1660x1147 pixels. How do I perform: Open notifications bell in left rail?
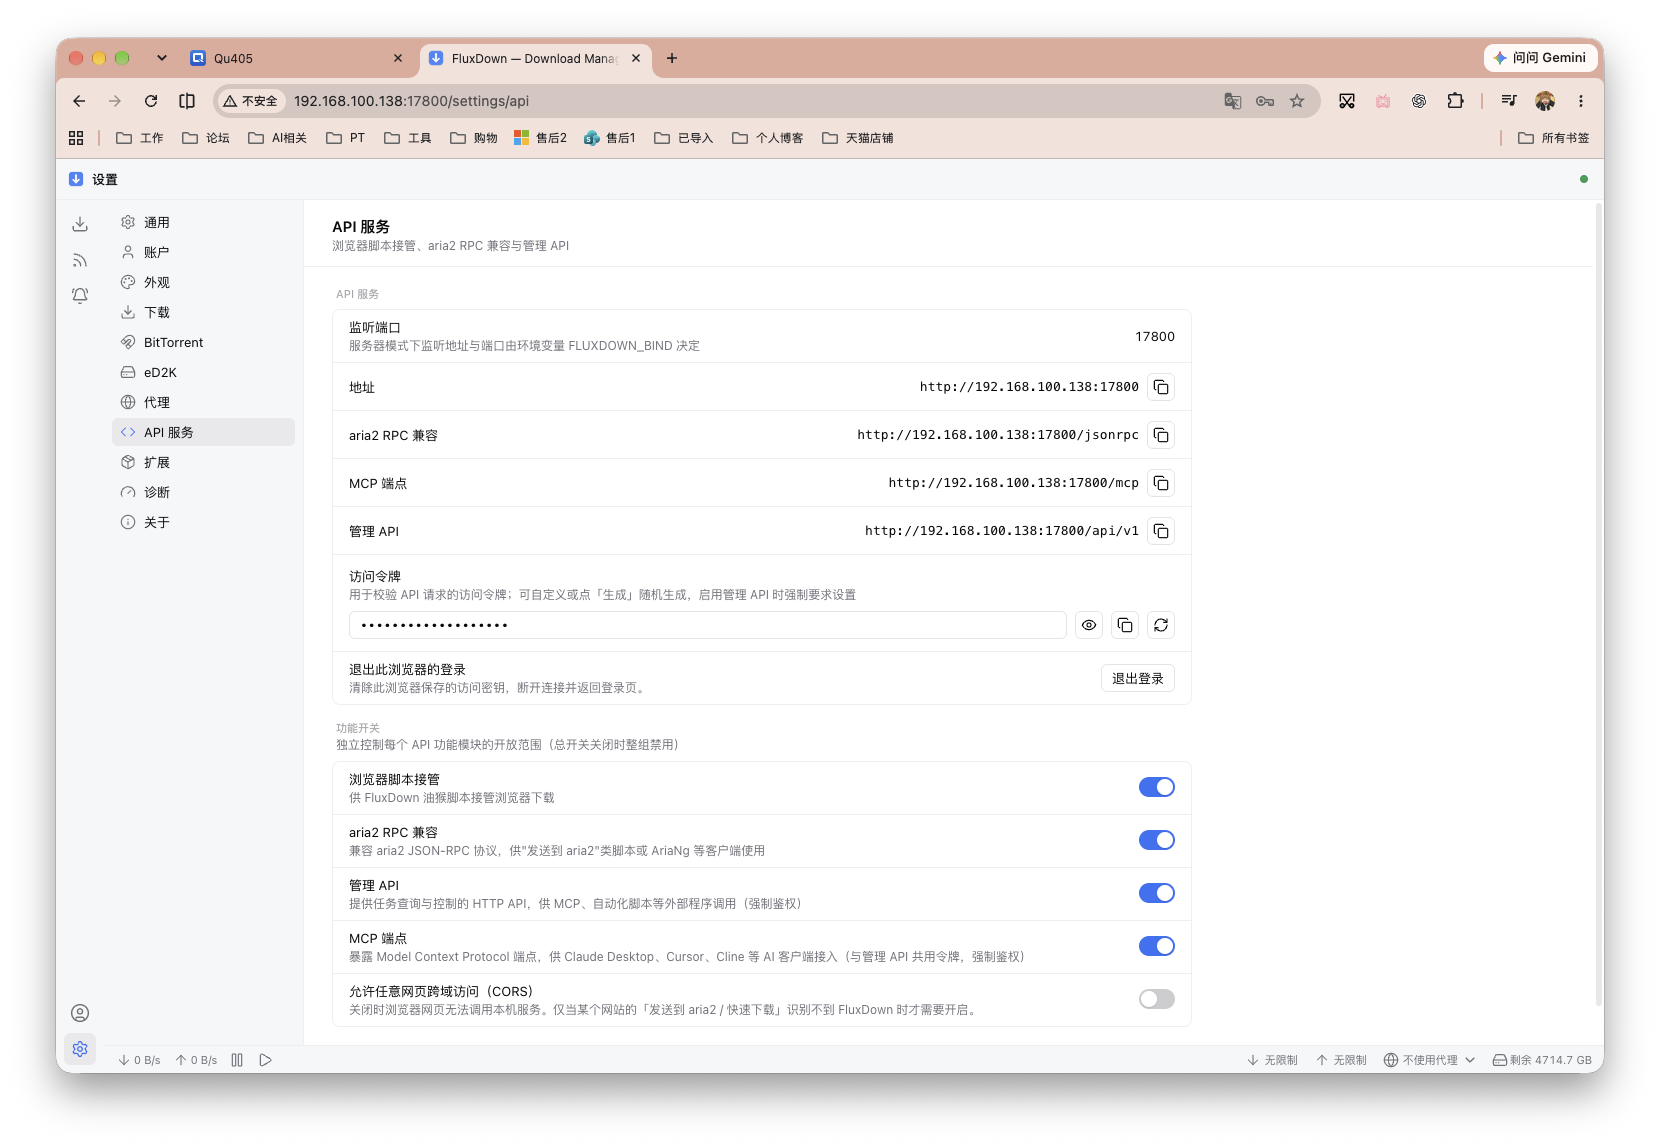click(80, 296)
